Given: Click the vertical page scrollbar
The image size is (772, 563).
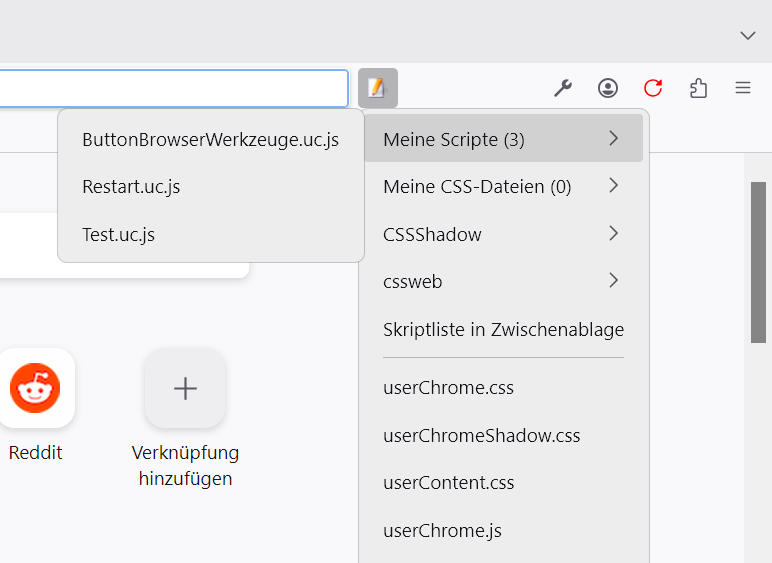Looking at the screenshot, I should pos(760,262).
